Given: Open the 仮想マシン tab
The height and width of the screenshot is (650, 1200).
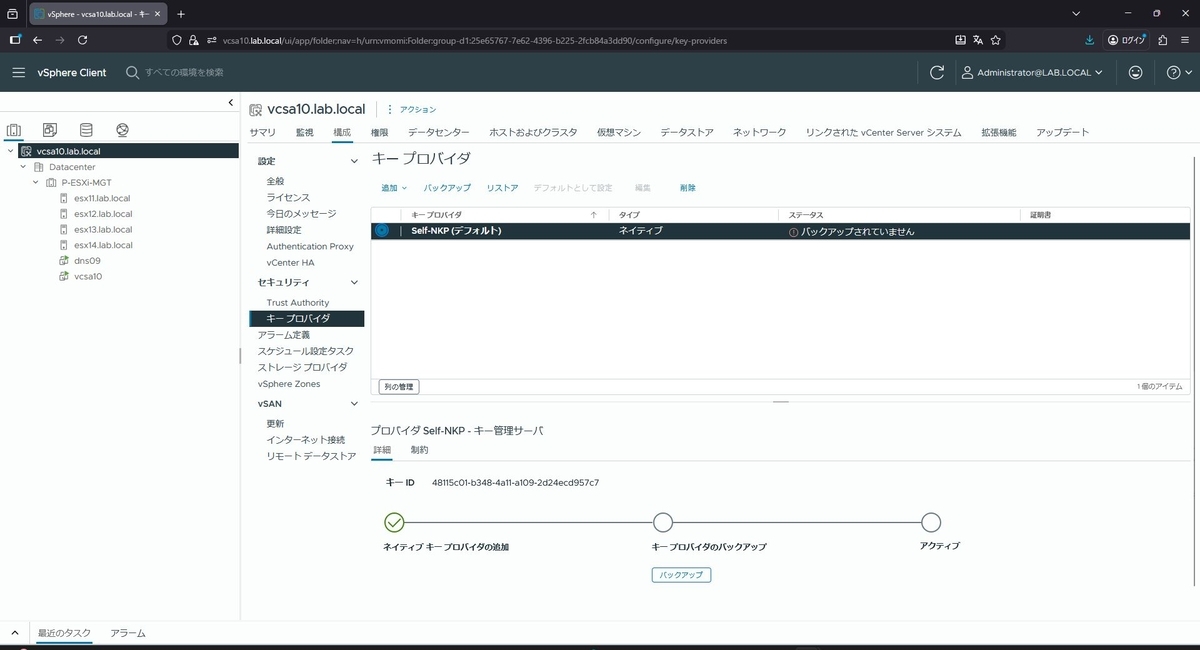Looking at the screenshot, I should (x=619, y=132).
